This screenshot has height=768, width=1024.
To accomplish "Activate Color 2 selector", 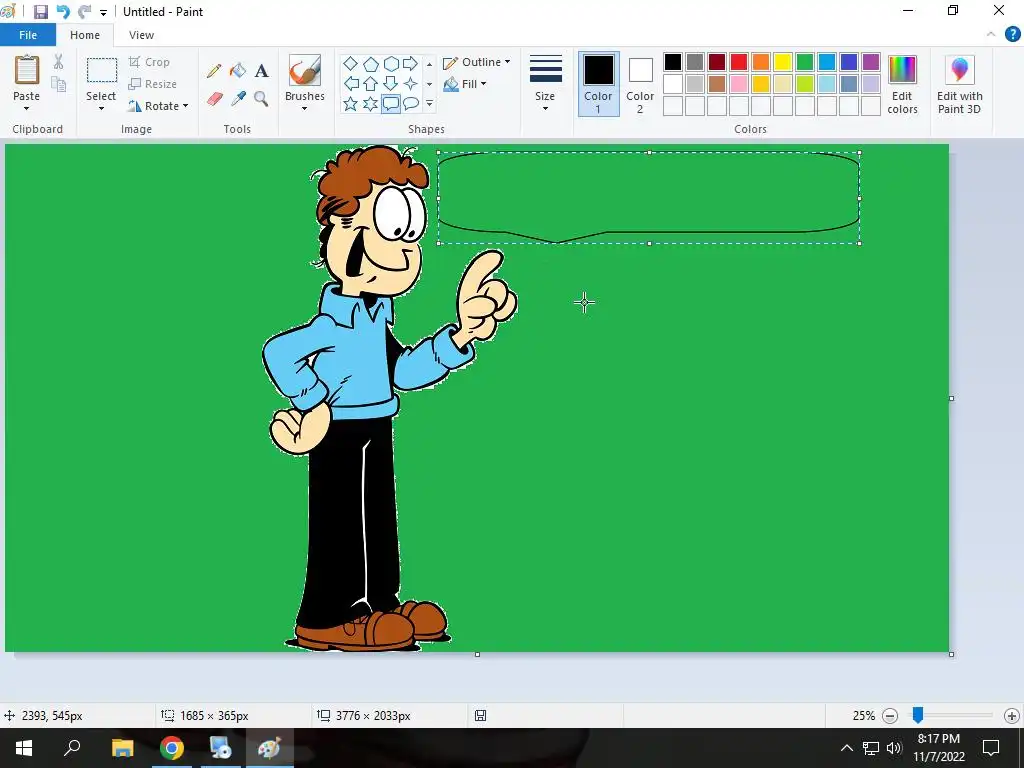I will 640,84.
